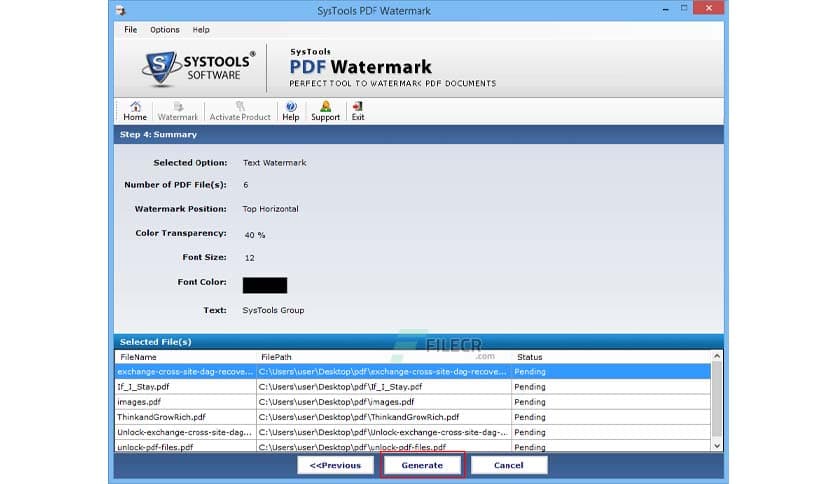Click the Generate button
Screen dimensions: 836x484
(x=422, y=465)
